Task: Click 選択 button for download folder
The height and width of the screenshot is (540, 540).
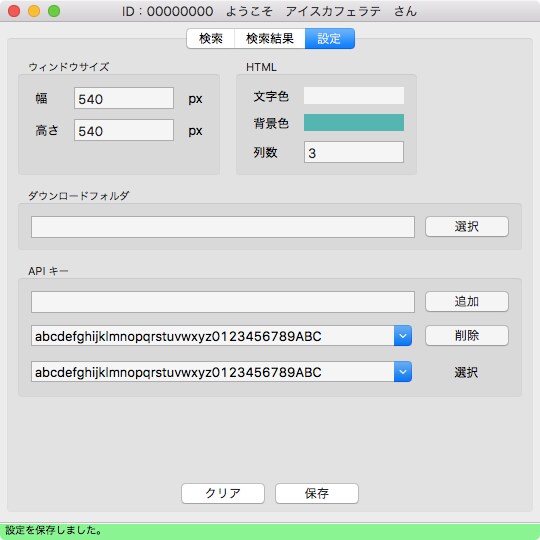Action: click(467, 227)
